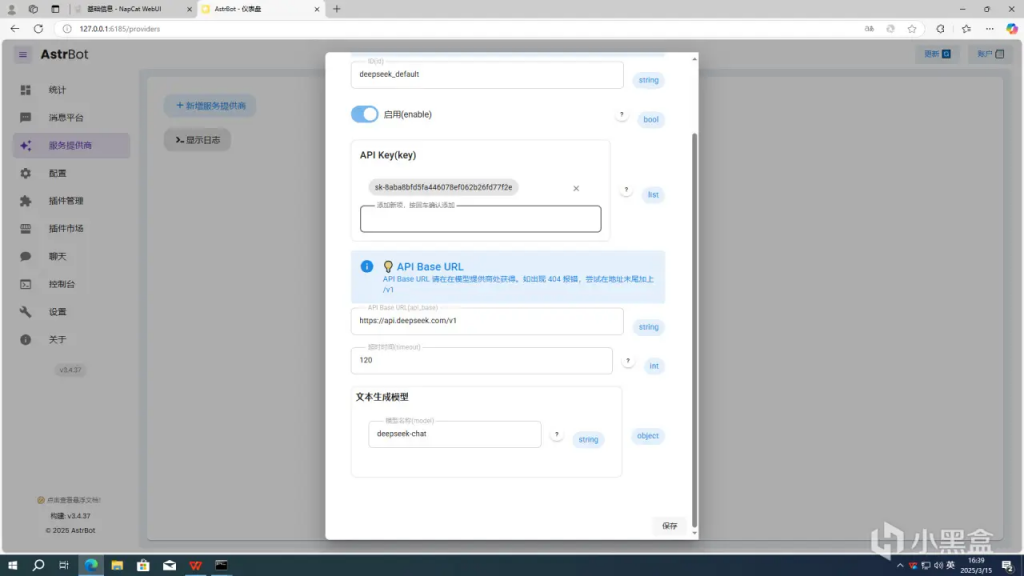Close the AstrBot 仪表盘 tab
Image resolution: width=1024 pixels, height=576 pixels.
[317, 9]
